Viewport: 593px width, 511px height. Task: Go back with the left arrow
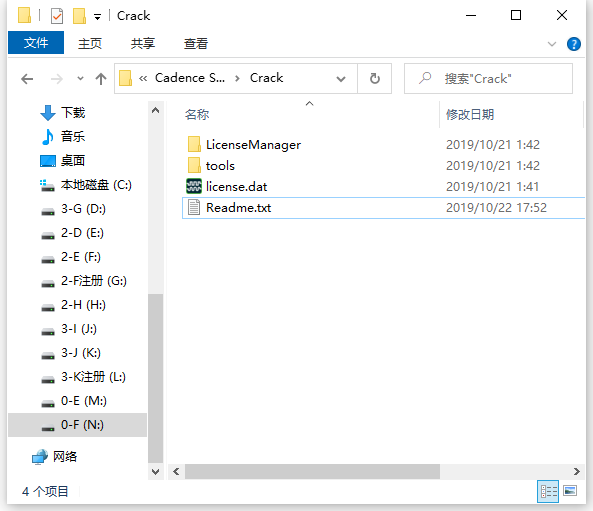coord(27,79)
